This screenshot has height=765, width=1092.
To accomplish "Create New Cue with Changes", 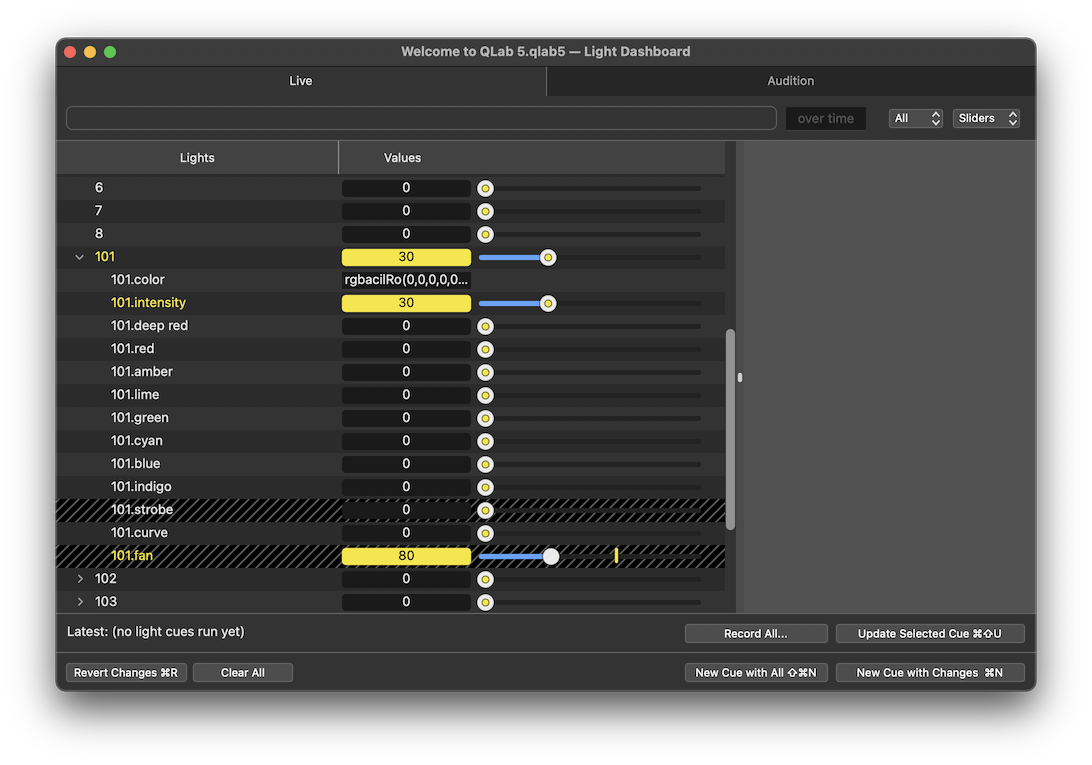I will [929, 673].
